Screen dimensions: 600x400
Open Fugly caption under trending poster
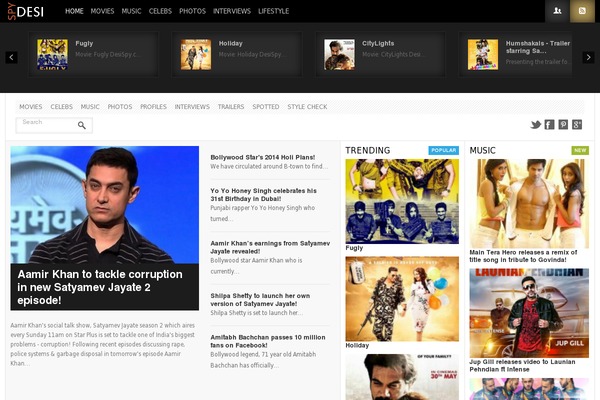354,248
